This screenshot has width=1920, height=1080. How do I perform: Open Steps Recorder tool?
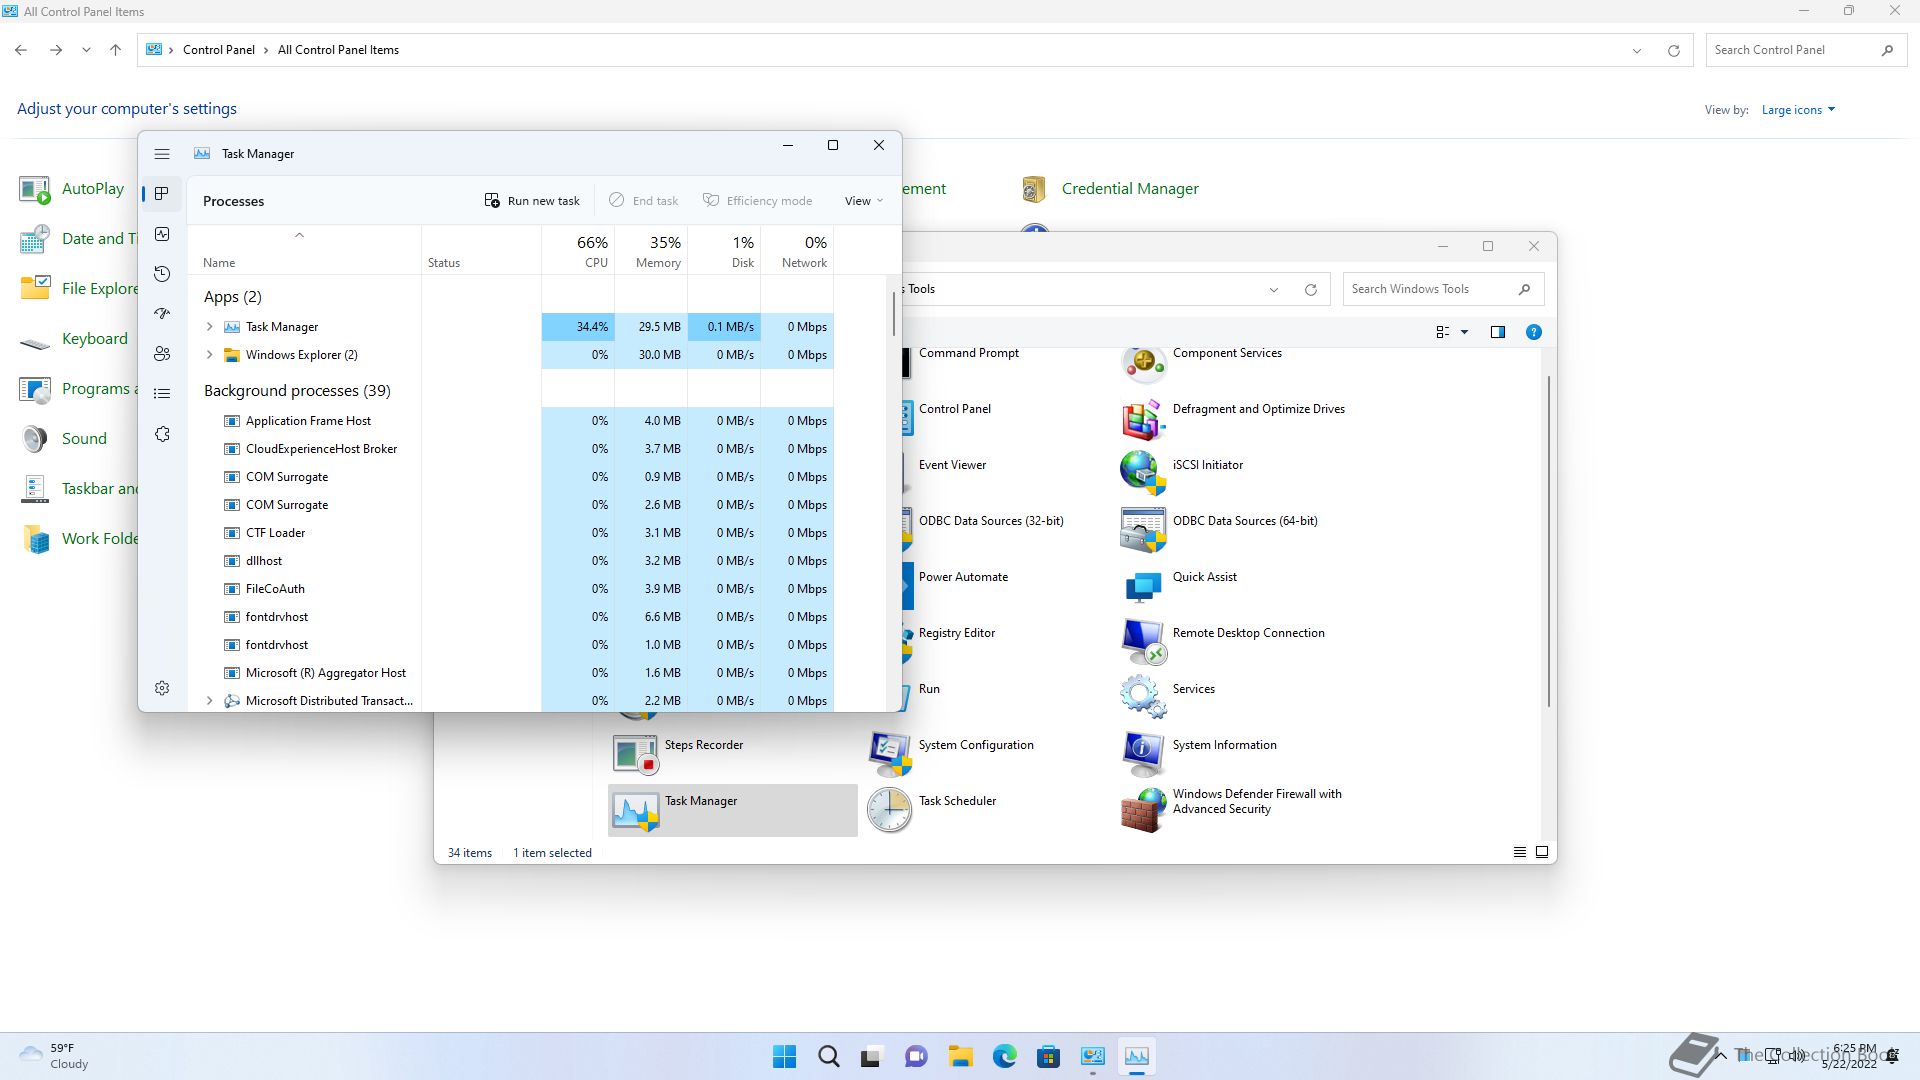point(678,754)
